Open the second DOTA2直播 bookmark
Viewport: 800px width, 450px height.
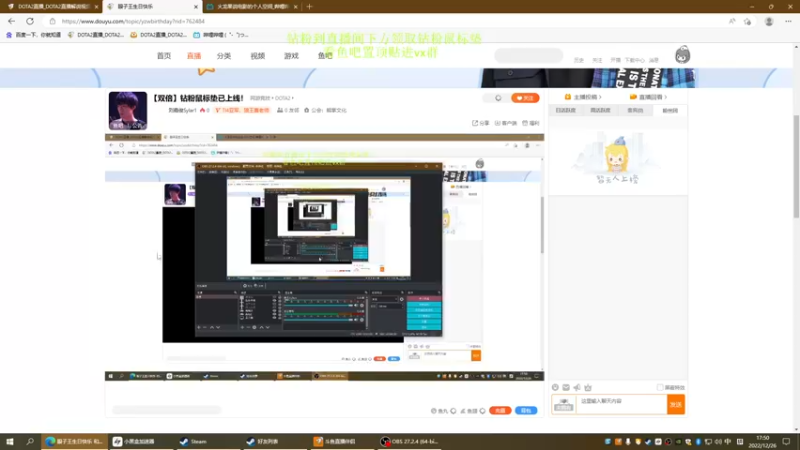click(x=96, y=35)
